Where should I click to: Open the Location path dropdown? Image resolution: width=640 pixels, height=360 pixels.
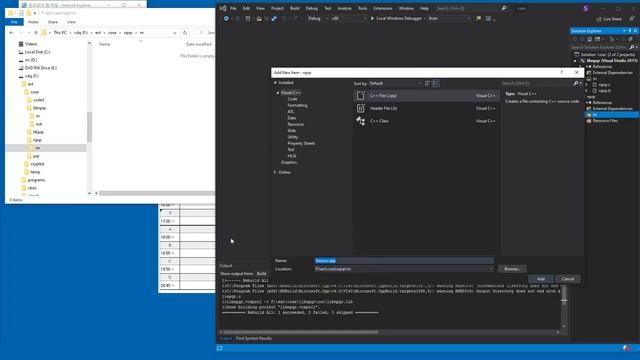click(491, 269)
